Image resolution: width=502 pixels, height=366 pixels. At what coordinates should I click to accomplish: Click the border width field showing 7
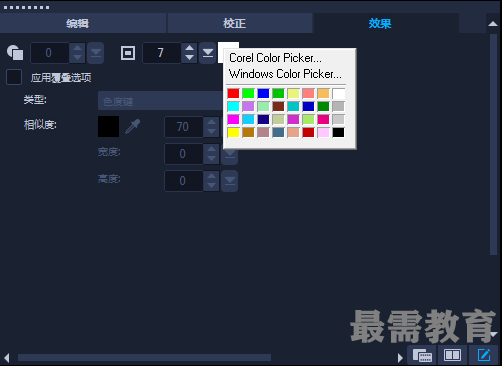click(x=162, y=53)
